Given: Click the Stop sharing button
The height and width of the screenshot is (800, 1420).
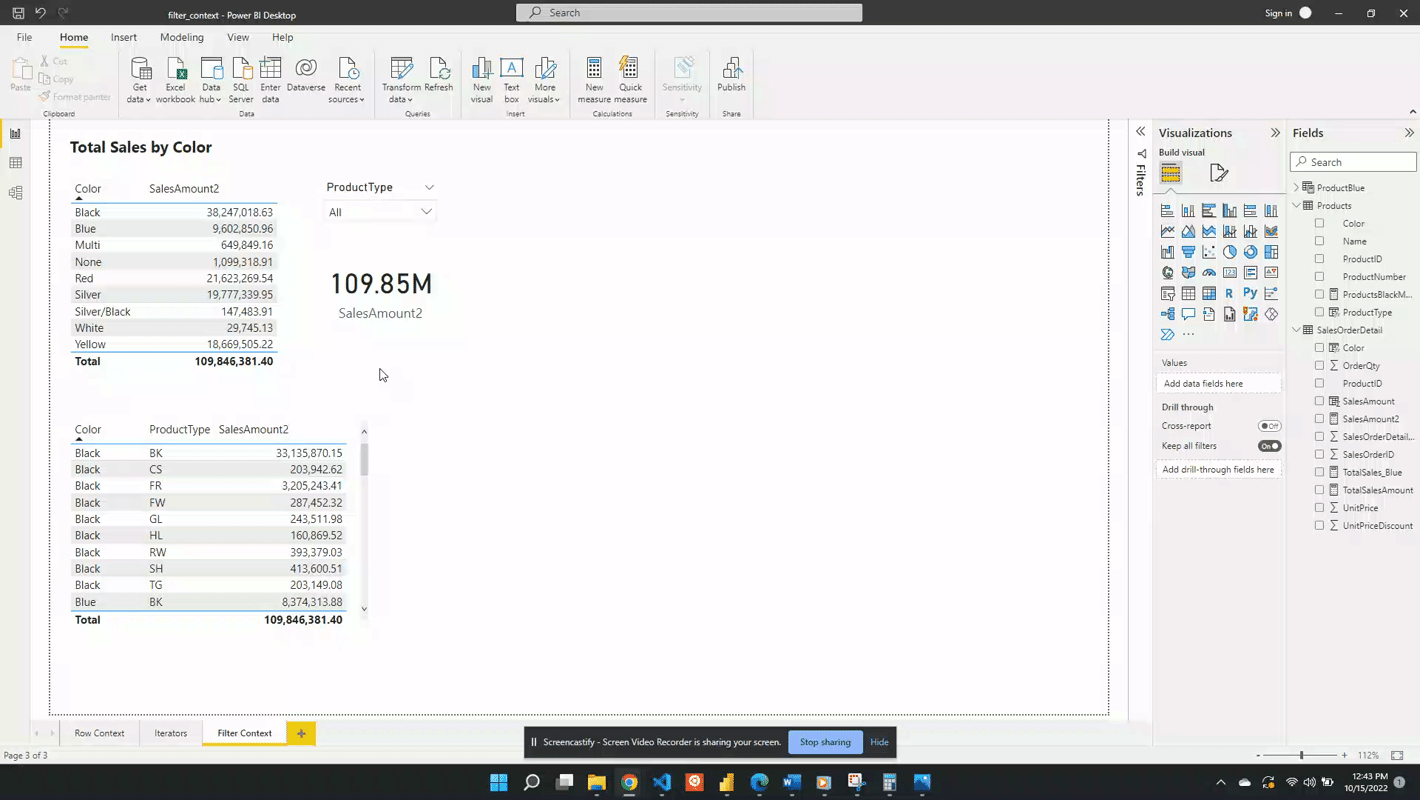Looking at the screenshot, I should tap(825, 742).
